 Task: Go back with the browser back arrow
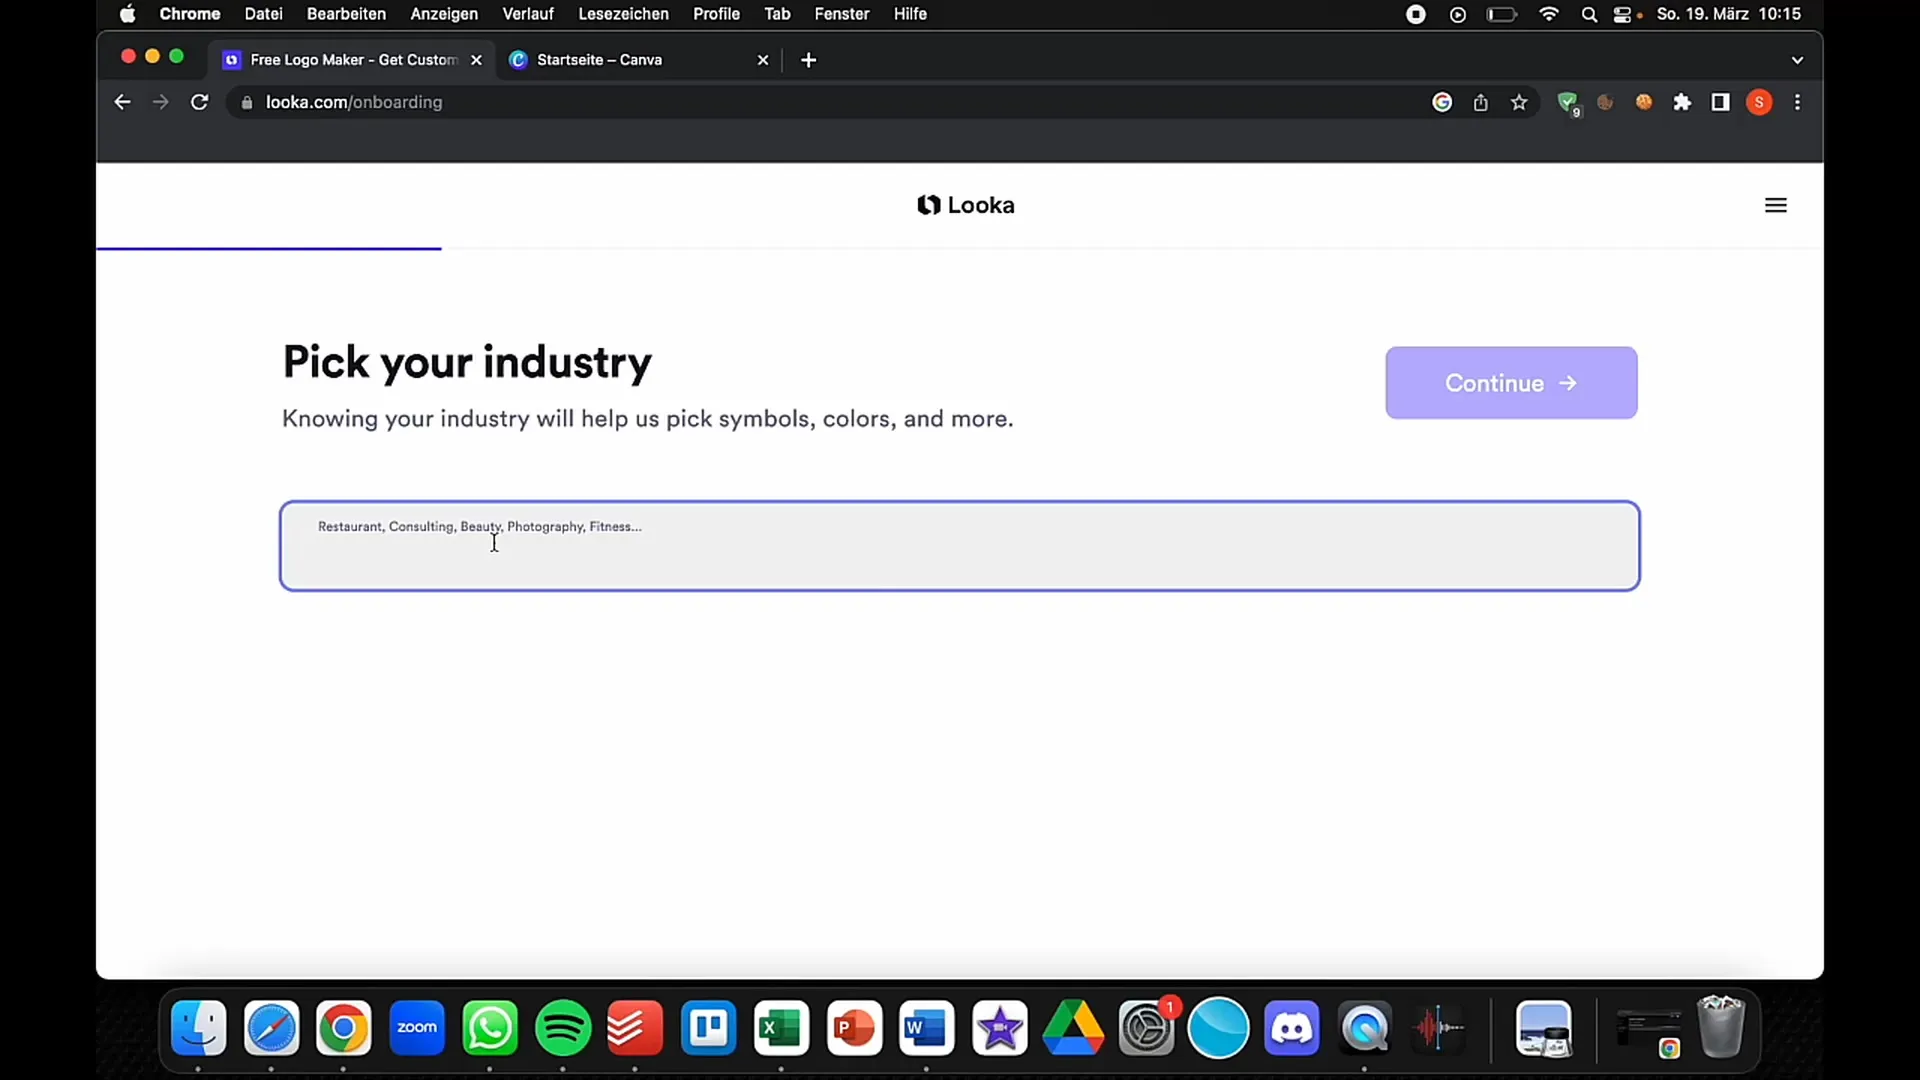[x=122, y=102]
